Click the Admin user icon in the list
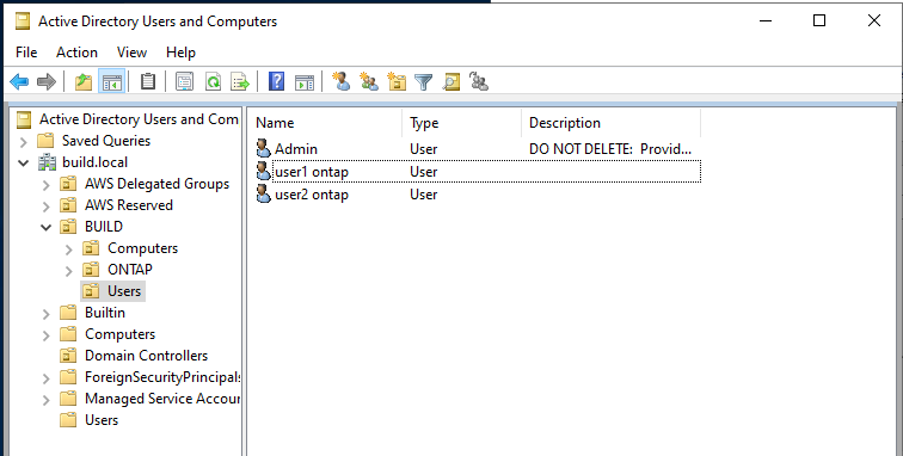The image size is (904, 456). point(263,149)
